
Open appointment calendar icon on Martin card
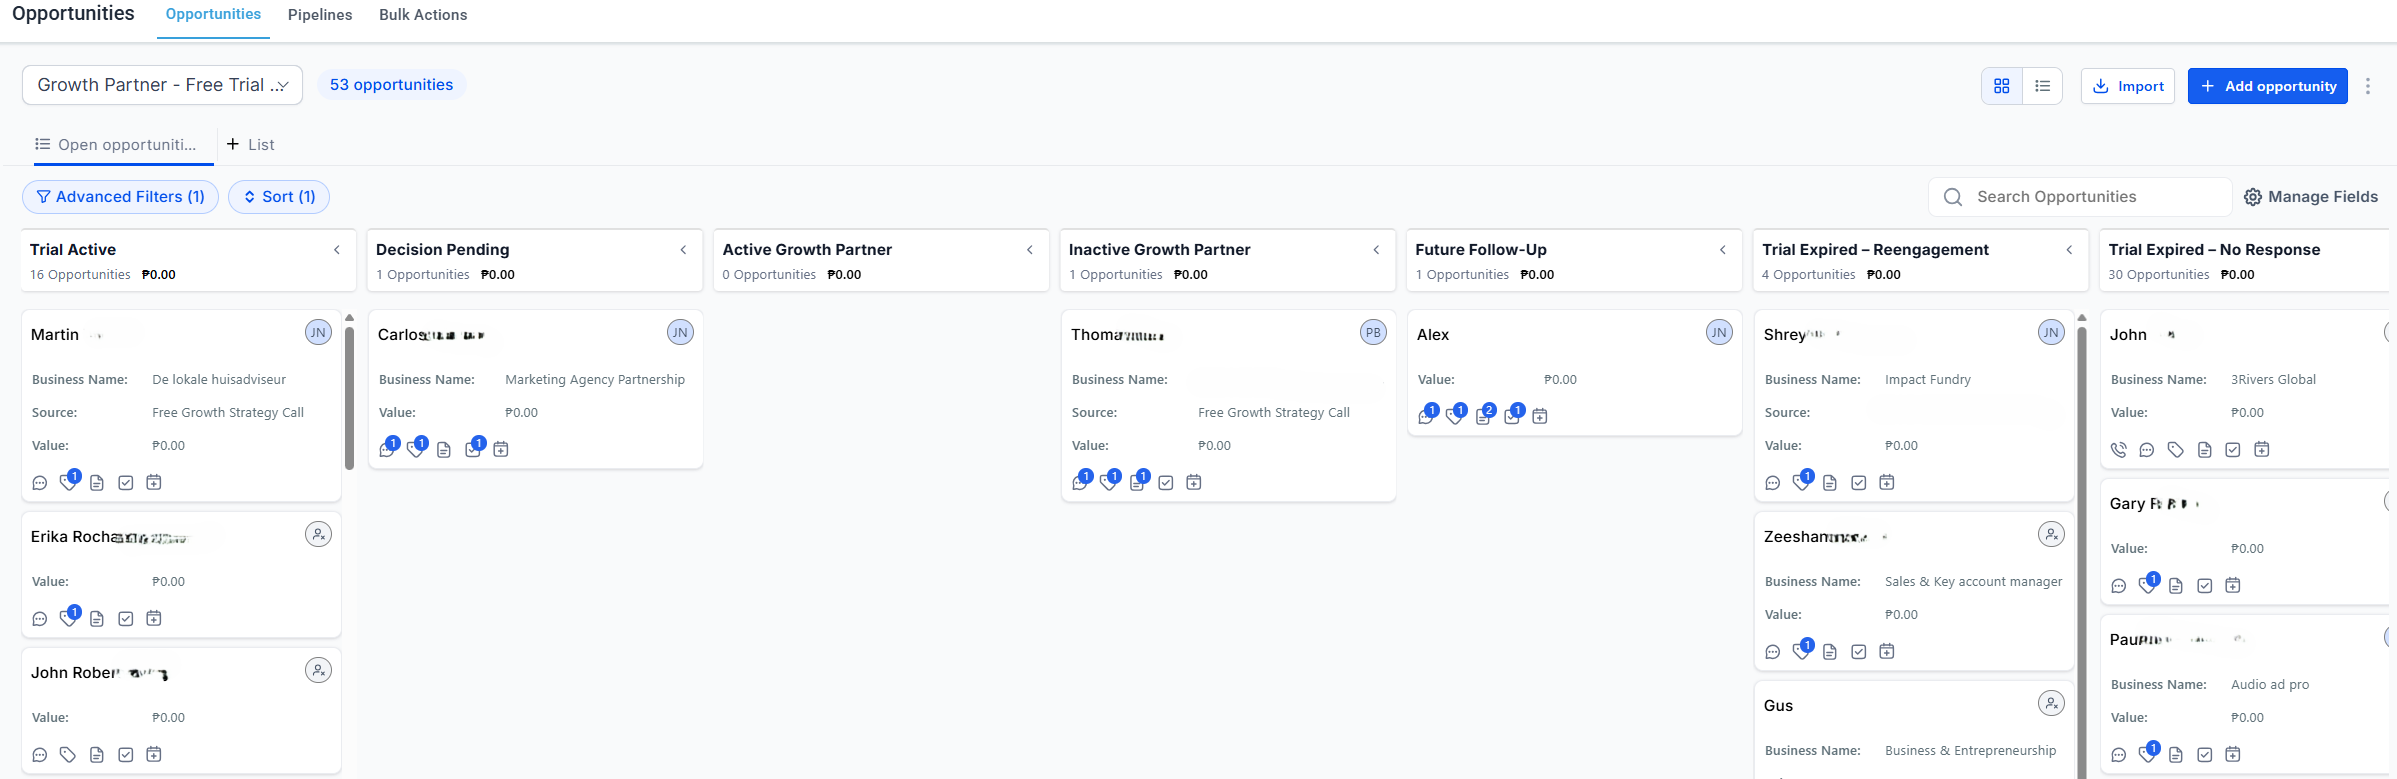(x=154, y=483)
